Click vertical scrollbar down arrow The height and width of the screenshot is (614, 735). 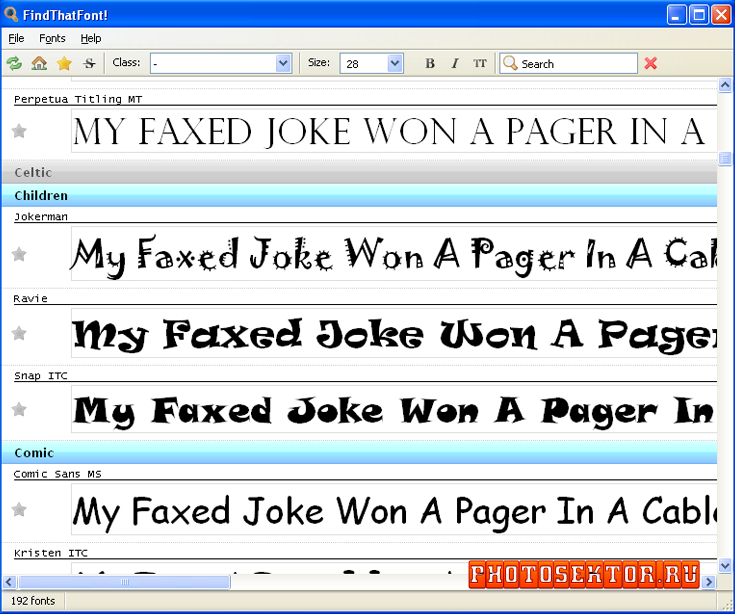click(725, 566)
